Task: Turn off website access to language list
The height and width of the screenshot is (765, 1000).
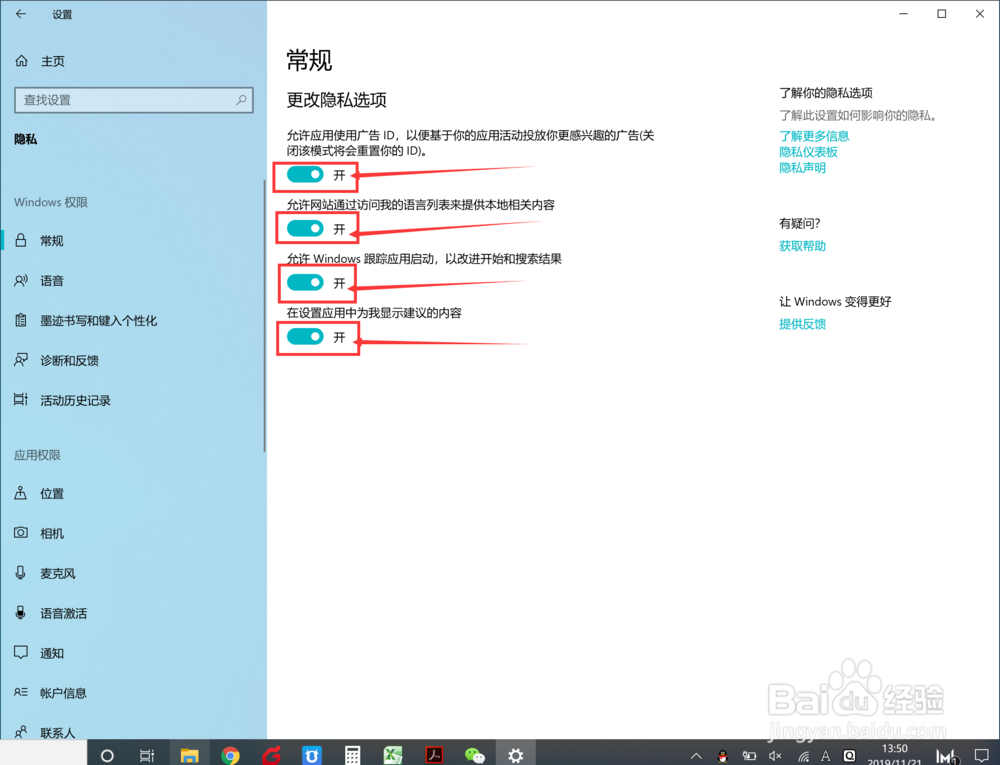Action: click(x=305, y=228)
